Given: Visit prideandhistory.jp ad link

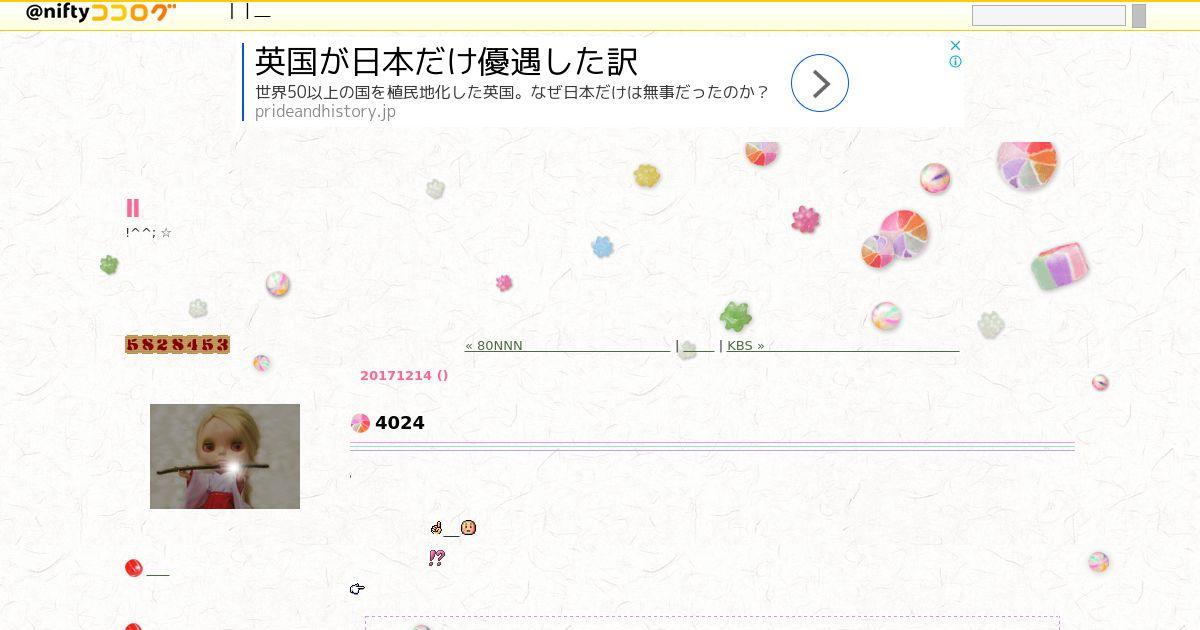Looking at the screenshot, I should pos(325,111).
